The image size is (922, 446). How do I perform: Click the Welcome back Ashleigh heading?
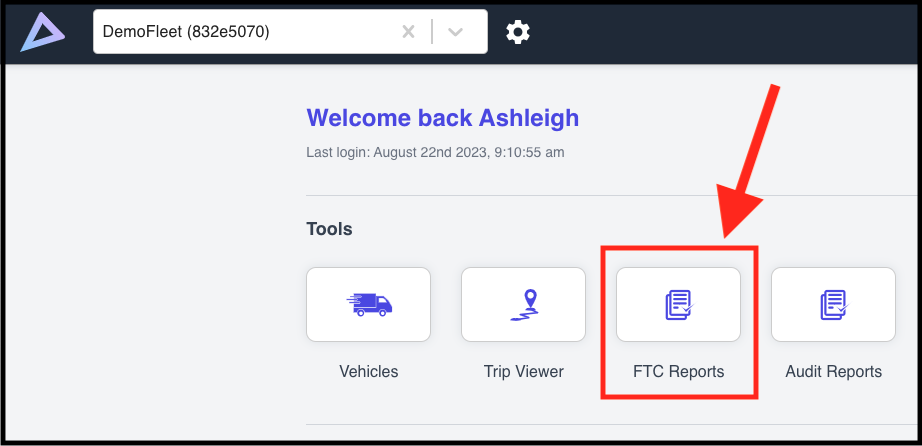(442, 118)
